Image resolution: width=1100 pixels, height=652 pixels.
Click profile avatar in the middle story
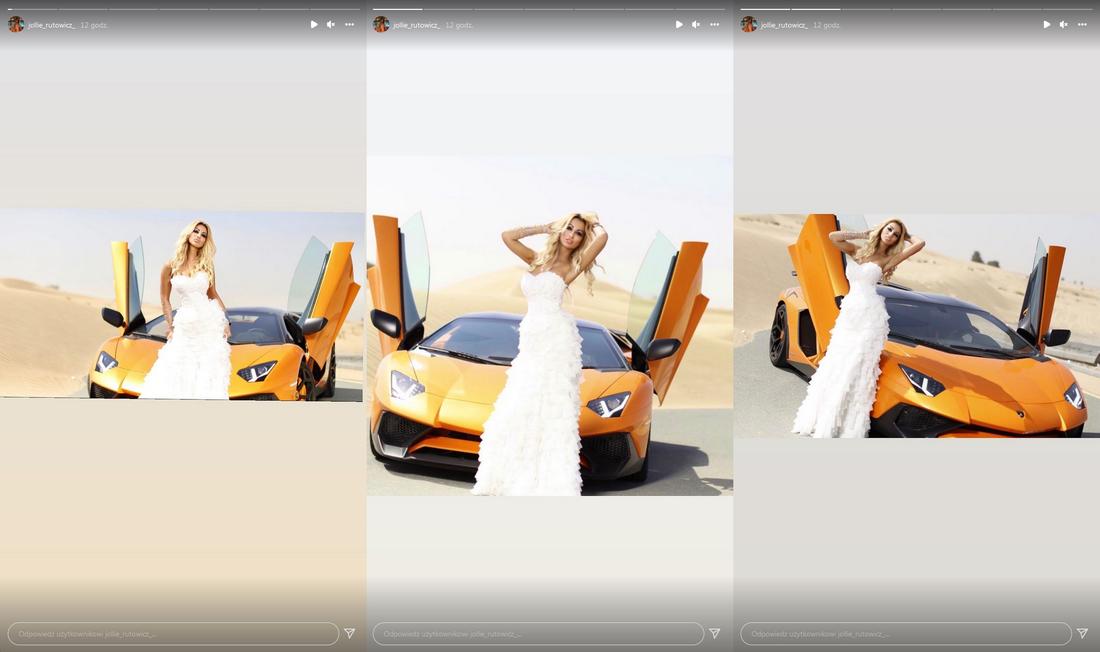tap(381, 24)
